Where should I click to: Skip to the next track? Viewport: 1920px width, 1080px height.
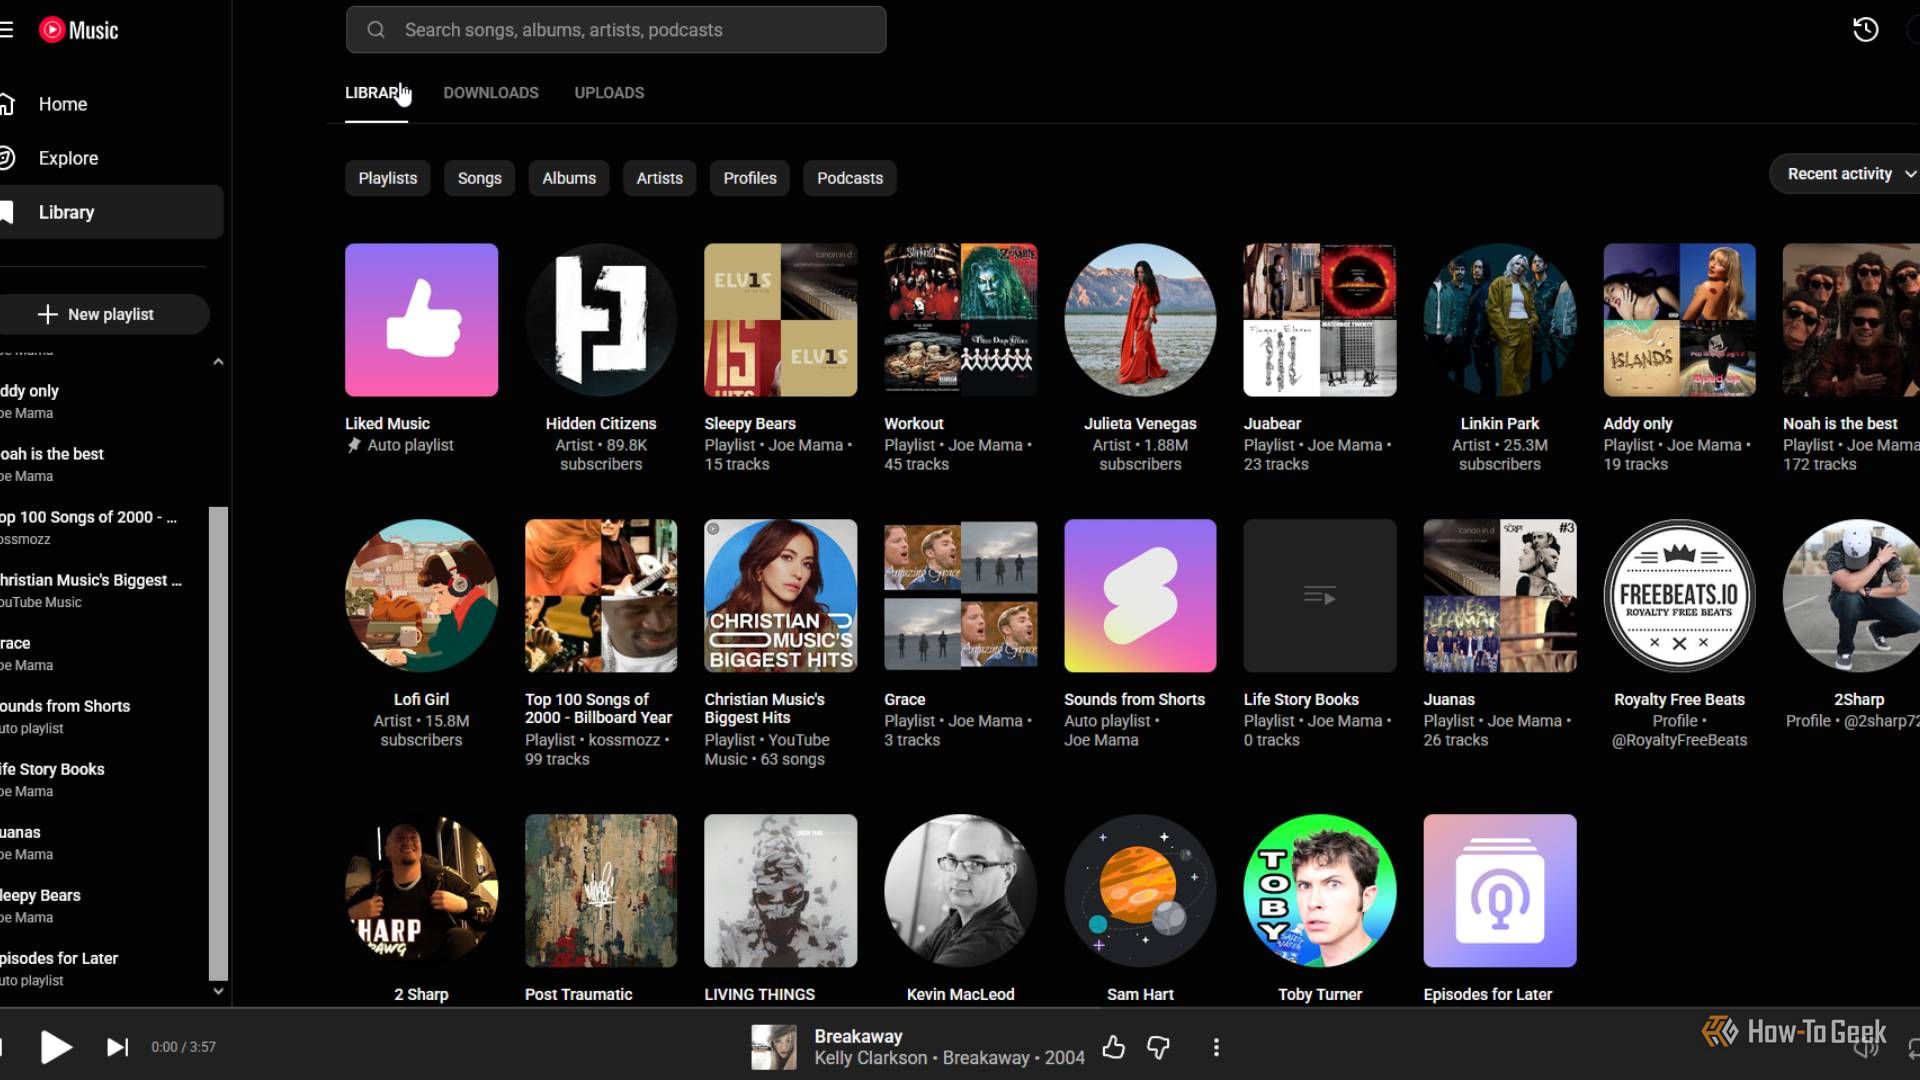[118, 1047]
